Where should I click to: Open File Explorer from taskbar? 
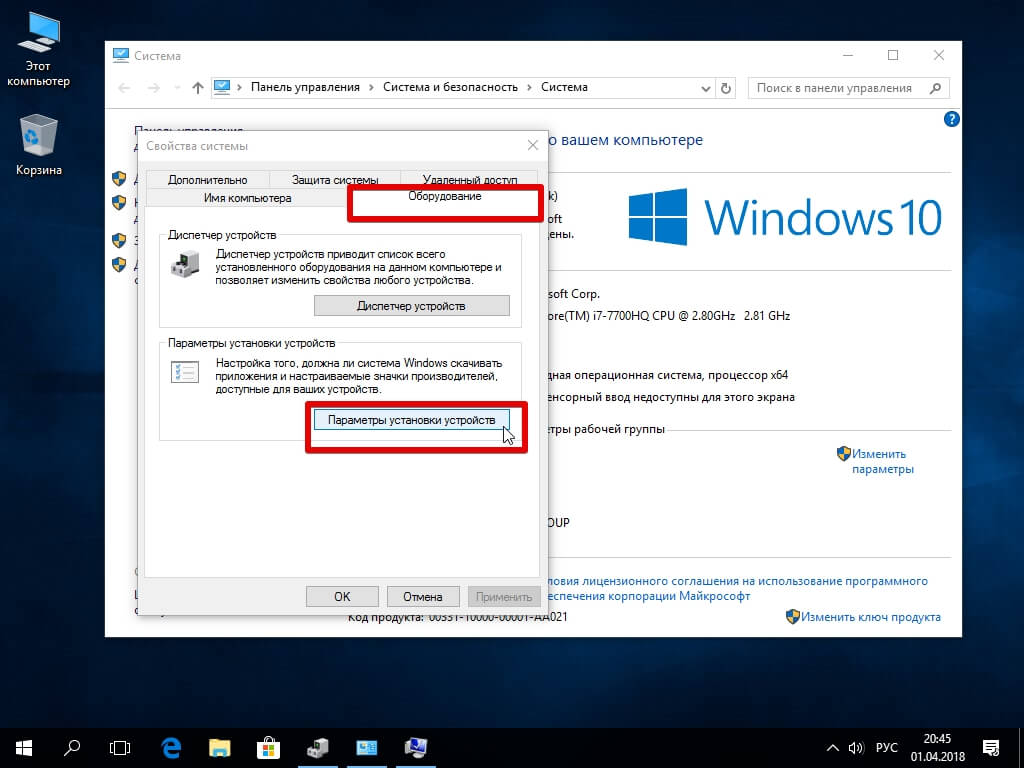(x=219, y=748)
